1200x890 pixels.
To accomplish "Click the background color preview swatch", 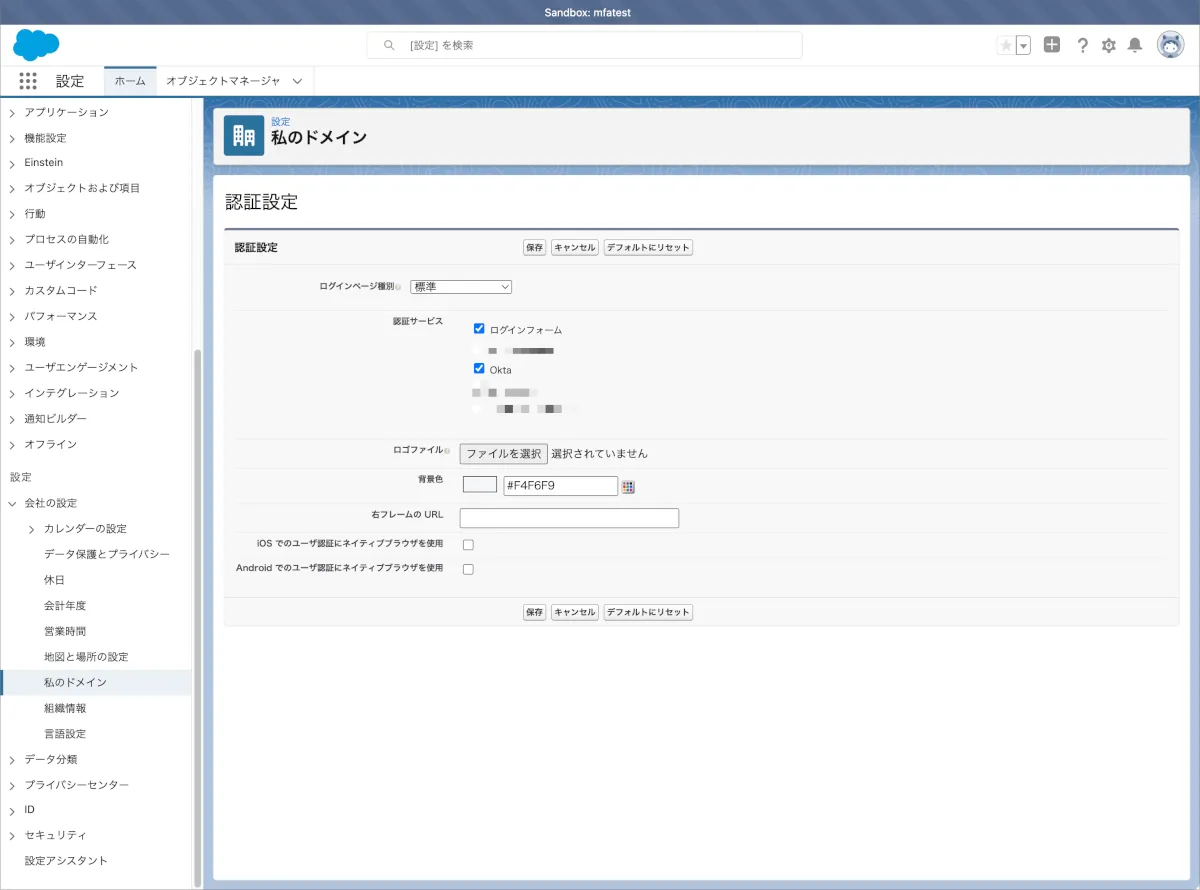I will pos(480,485).
